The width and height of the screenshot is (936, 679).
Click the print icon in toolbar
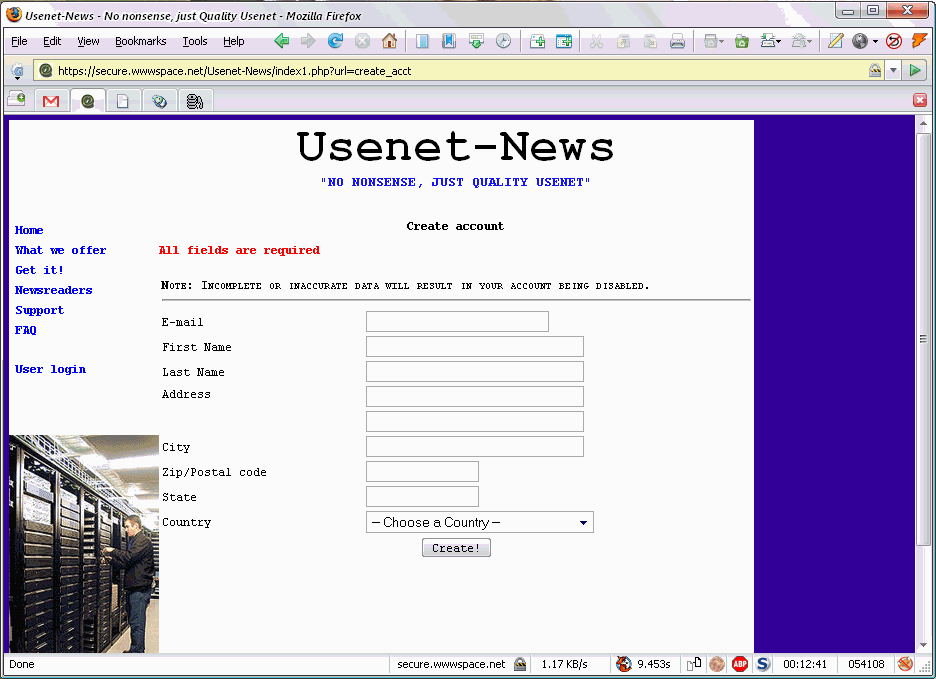(677, 41)
